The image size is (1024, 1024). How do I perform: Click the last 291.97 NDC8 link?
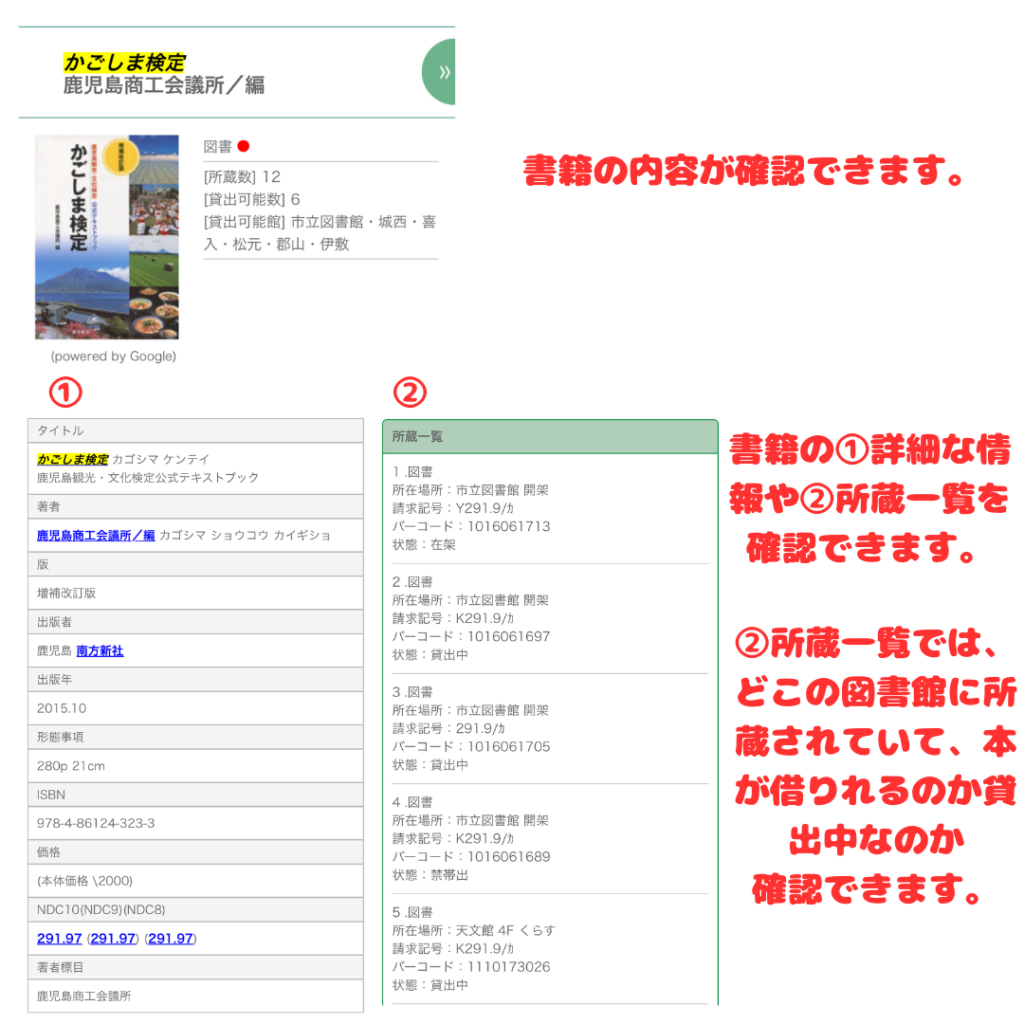tap(170, 938)
